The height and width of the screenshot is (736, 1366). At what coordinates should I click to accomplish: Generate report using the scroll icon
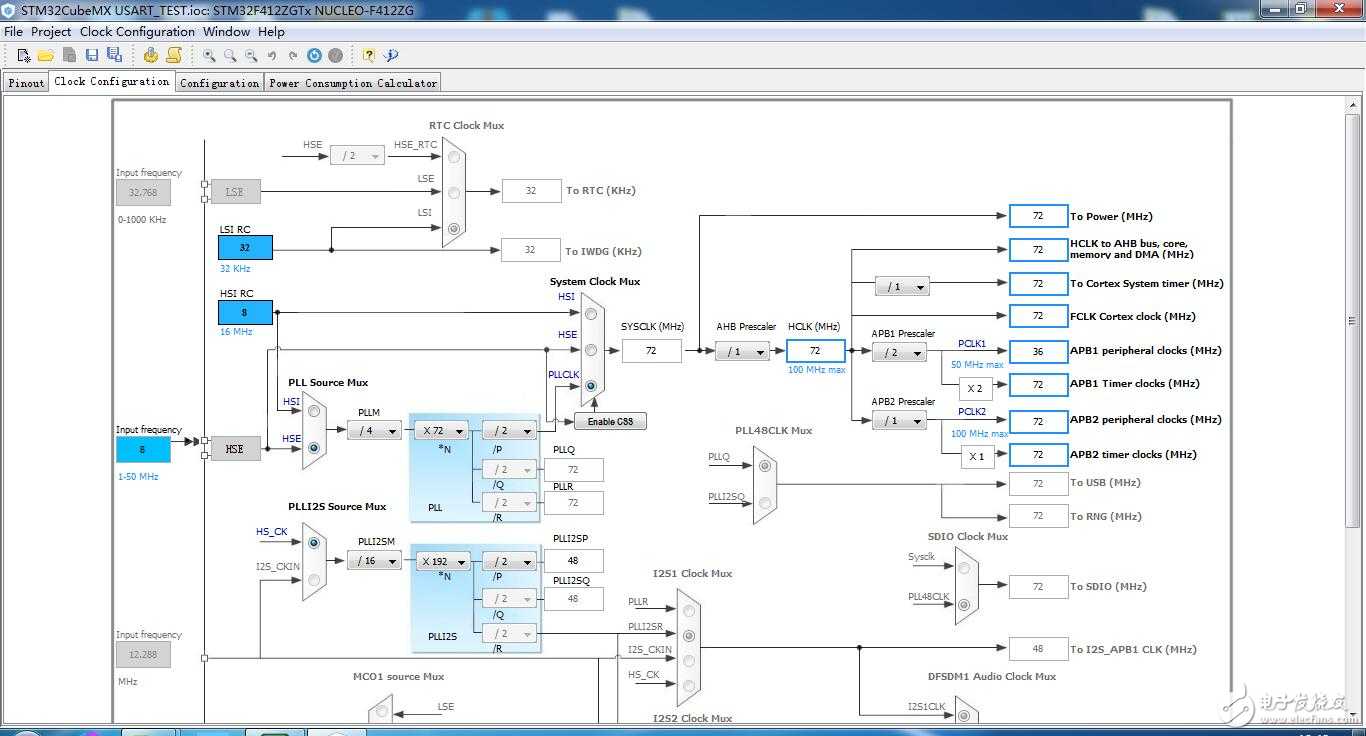coord(173,56)
